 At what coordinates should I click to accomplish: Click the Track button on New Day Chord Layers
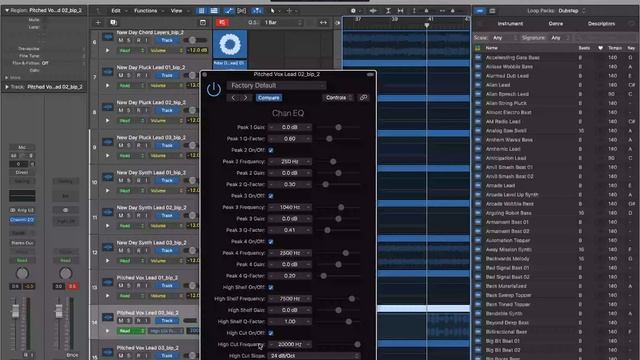point(167,40)
